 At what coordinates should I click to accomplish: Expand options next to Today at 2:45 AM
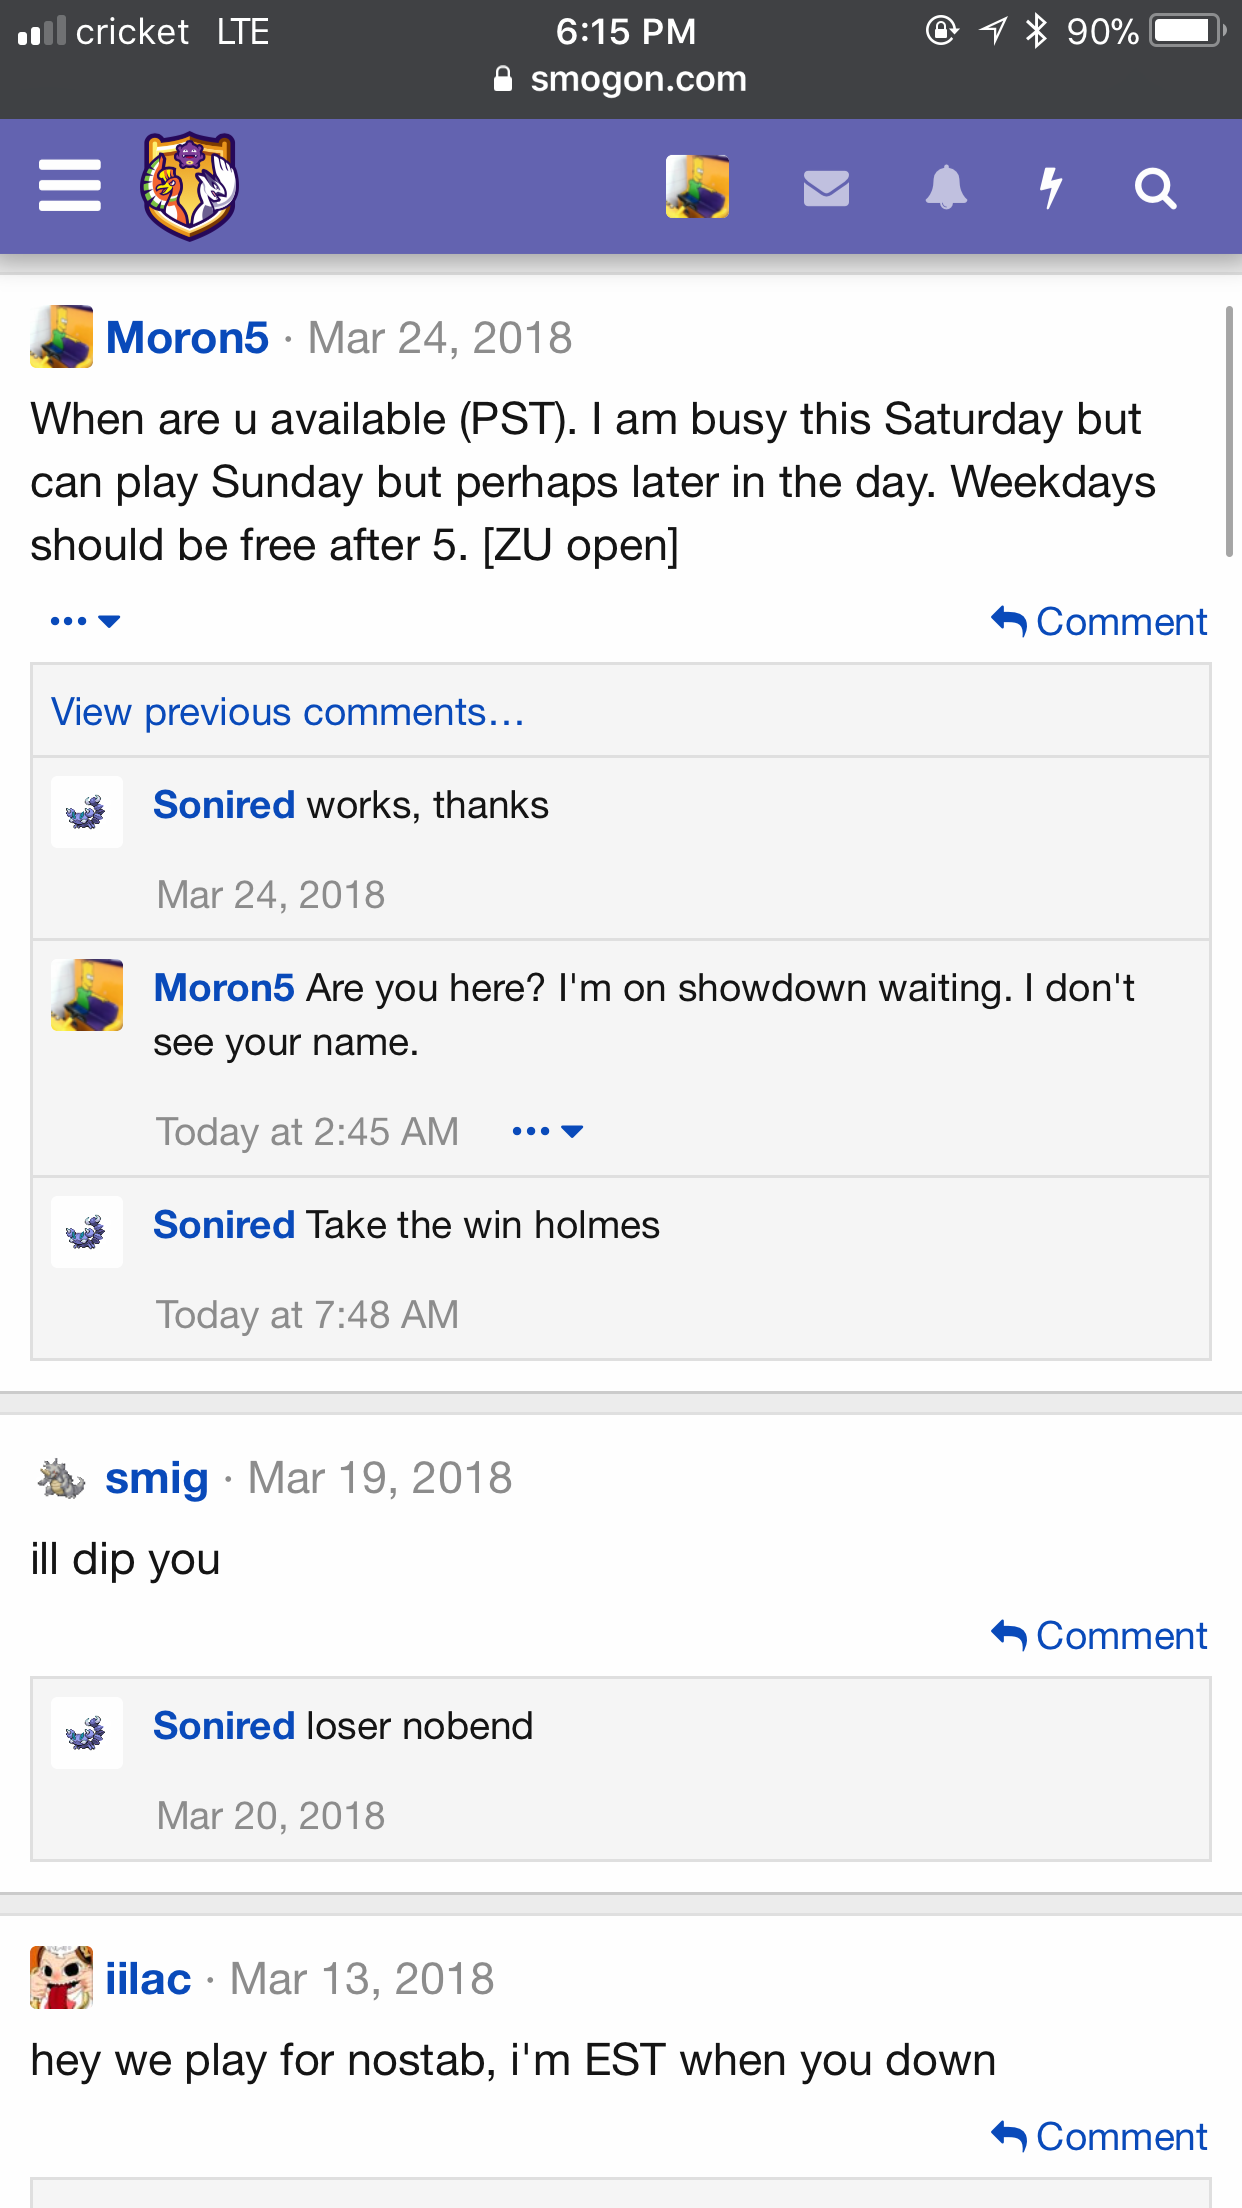click(547, 1131)
